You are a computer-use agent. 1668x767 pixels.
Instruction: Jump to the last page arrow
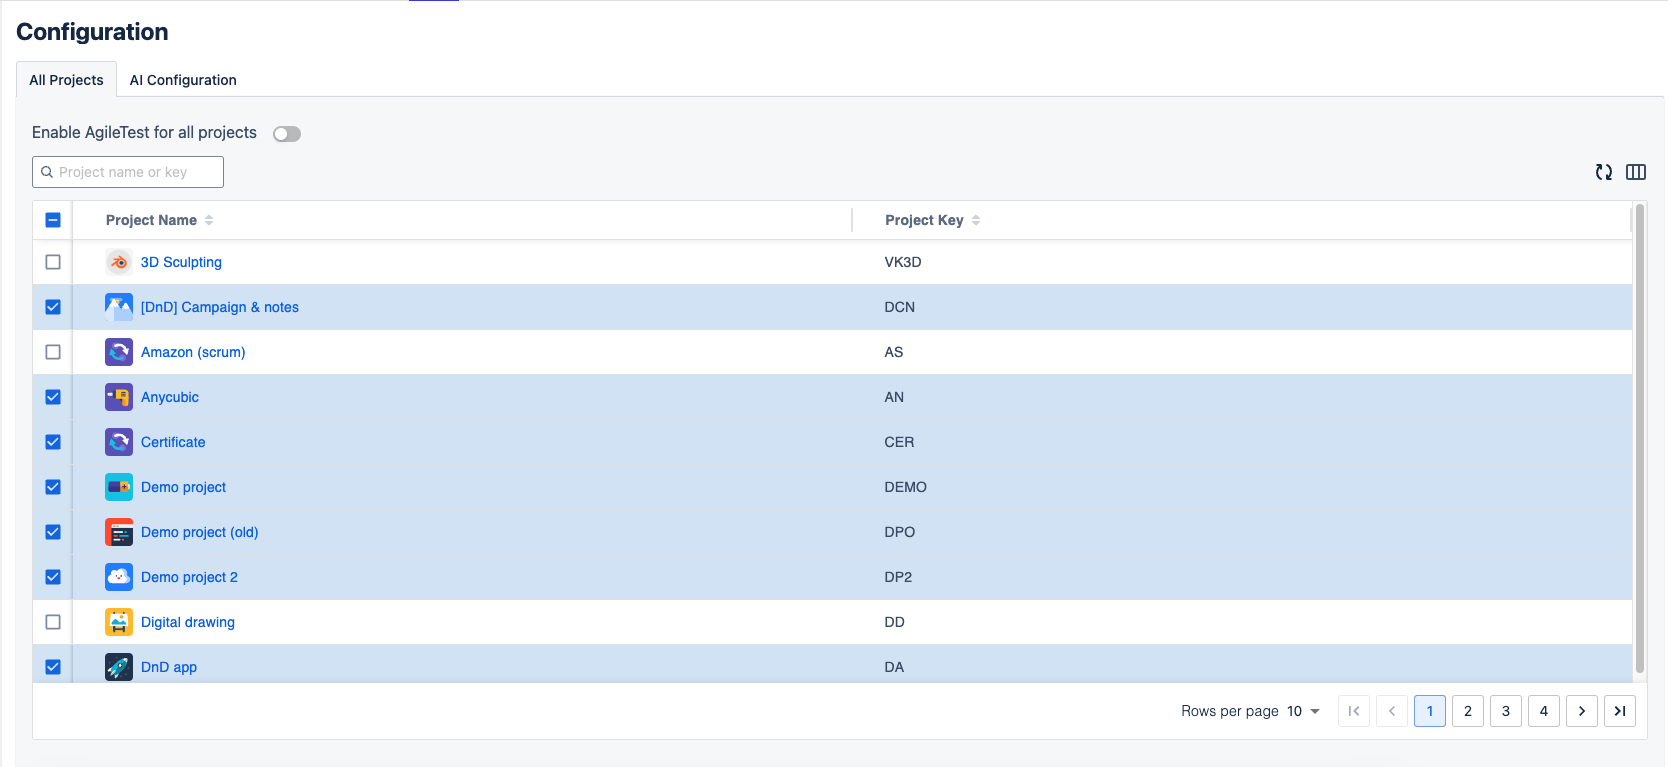(x=1619, y=711)
